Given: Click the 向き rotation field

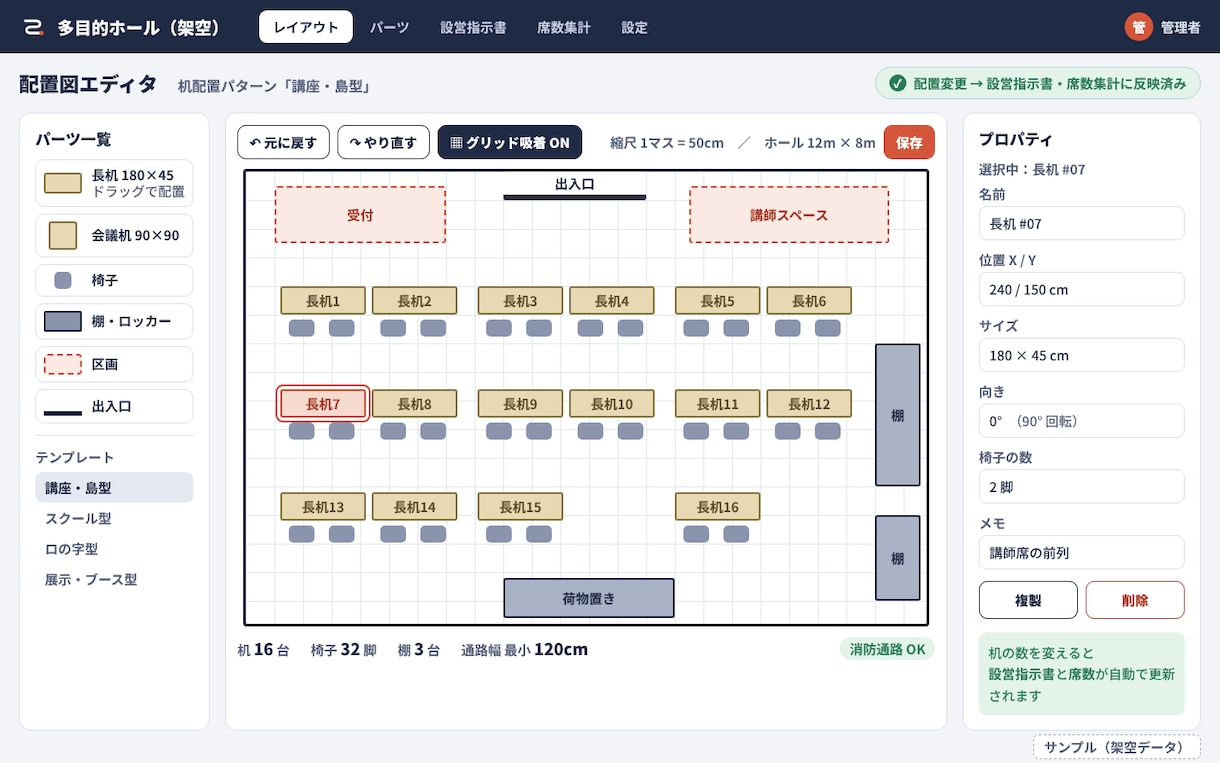Looking at the screenshot, I should point(1082,421).
